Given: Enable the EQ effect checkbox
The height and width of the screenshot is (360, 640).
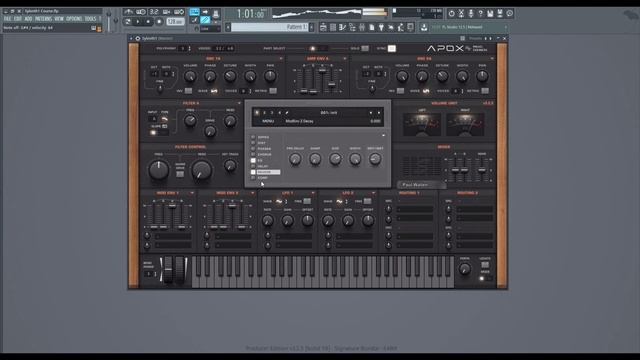Looking at the screenshot, I should (253, 160).
